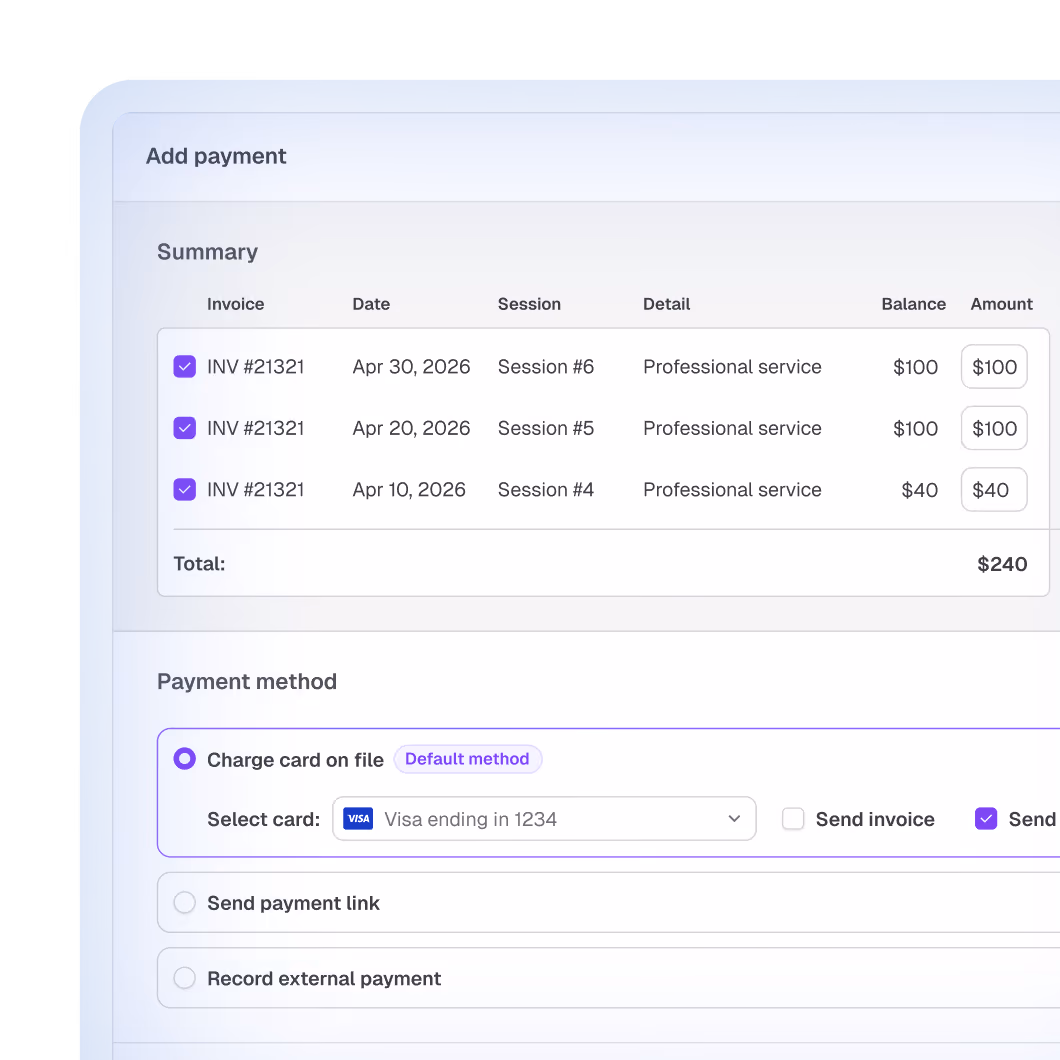Uncheck the Session #5 invoice checkbox
1060x1060 pixels.
point(185,428)
